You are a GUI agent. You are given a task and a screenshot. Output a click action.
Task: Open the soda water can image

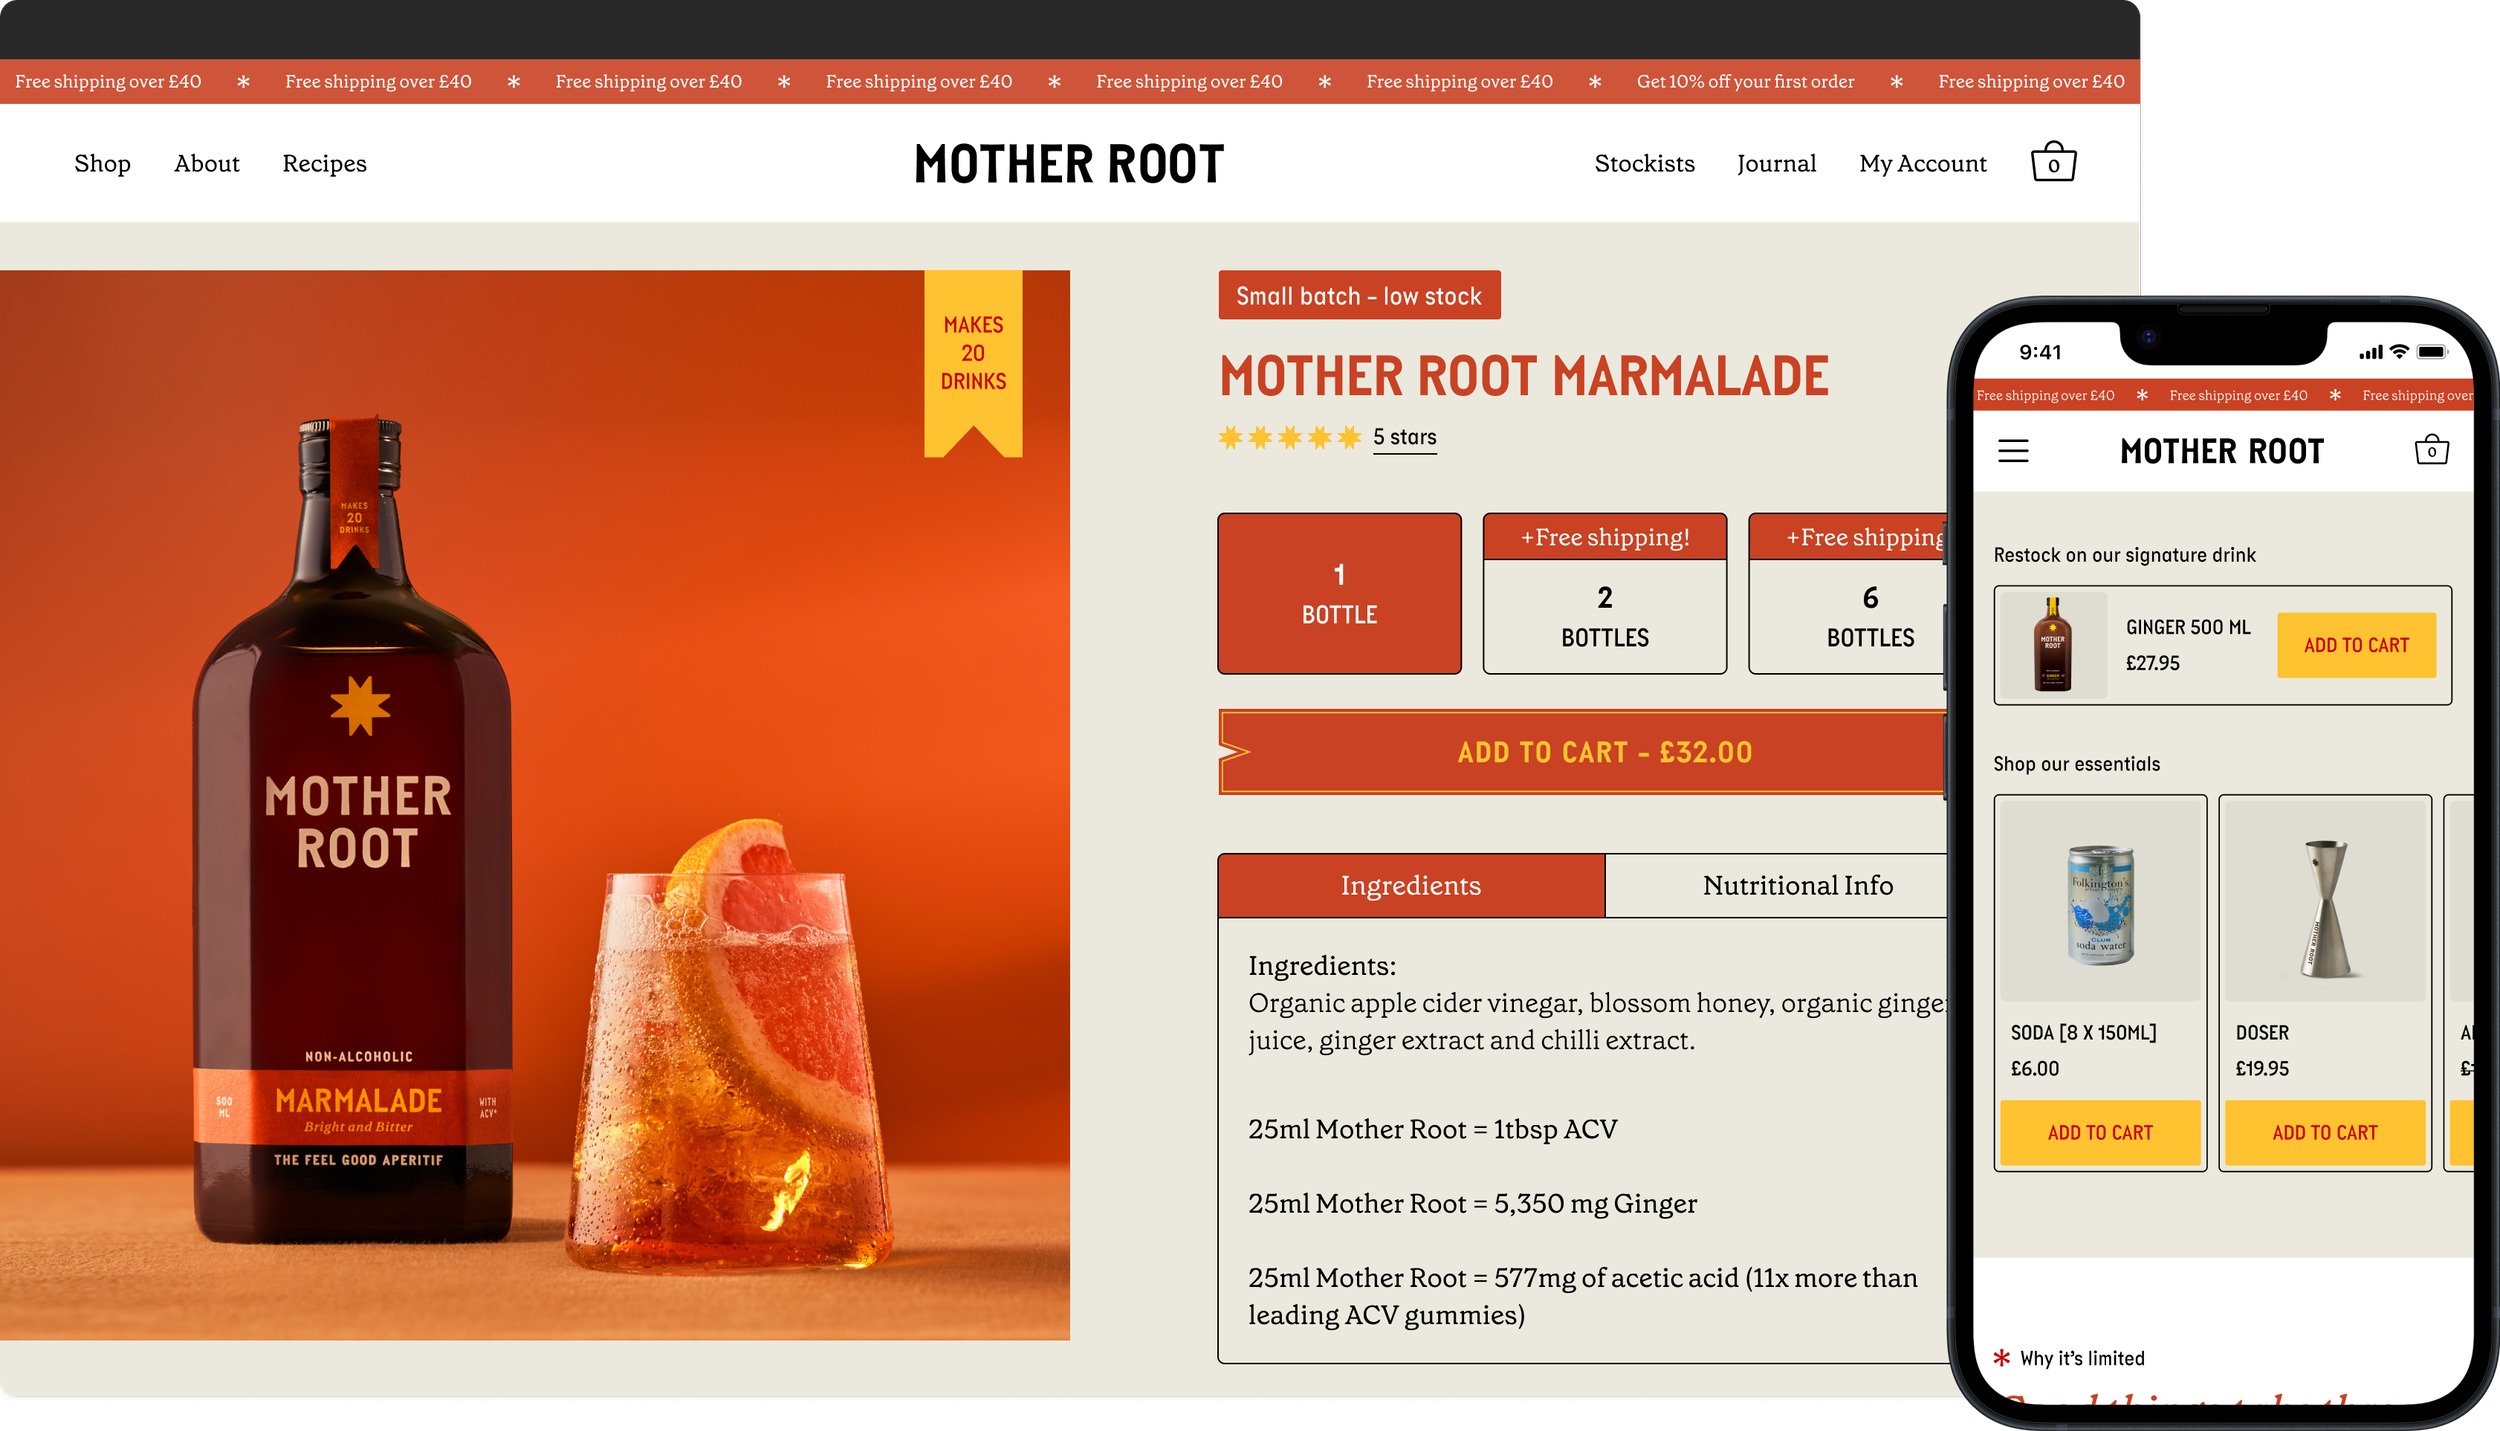2100,900
